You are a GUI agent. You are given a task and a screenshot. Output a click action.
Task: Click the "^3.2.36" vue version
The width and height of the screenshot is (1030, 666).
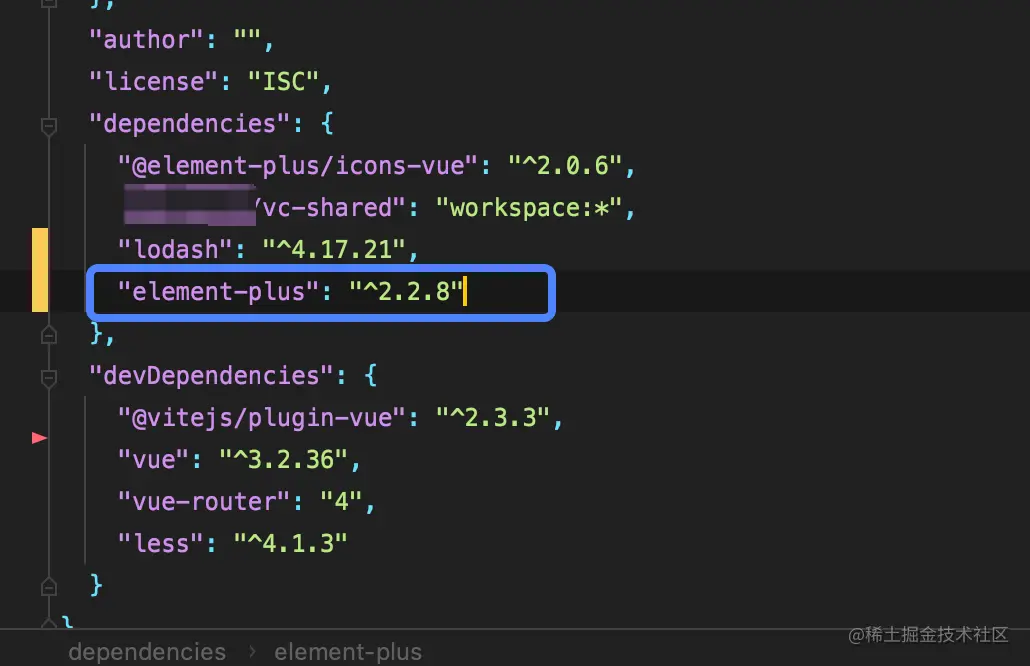[284, 460]
